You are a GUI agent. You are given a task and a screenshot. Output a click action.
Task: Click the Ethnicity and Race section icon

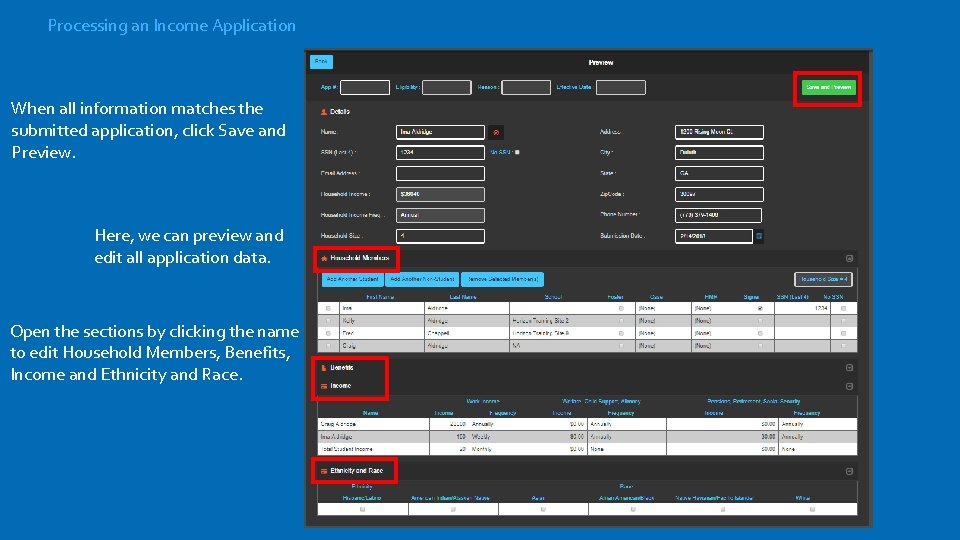(324, 471)
